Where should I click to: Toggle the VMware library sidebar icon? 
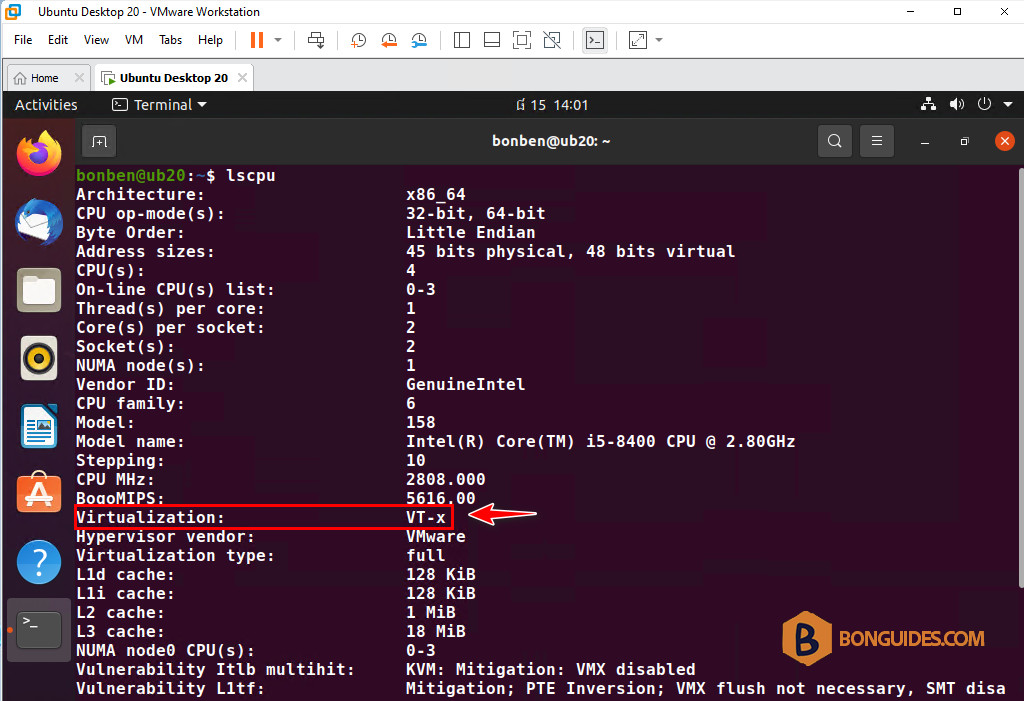462,40
